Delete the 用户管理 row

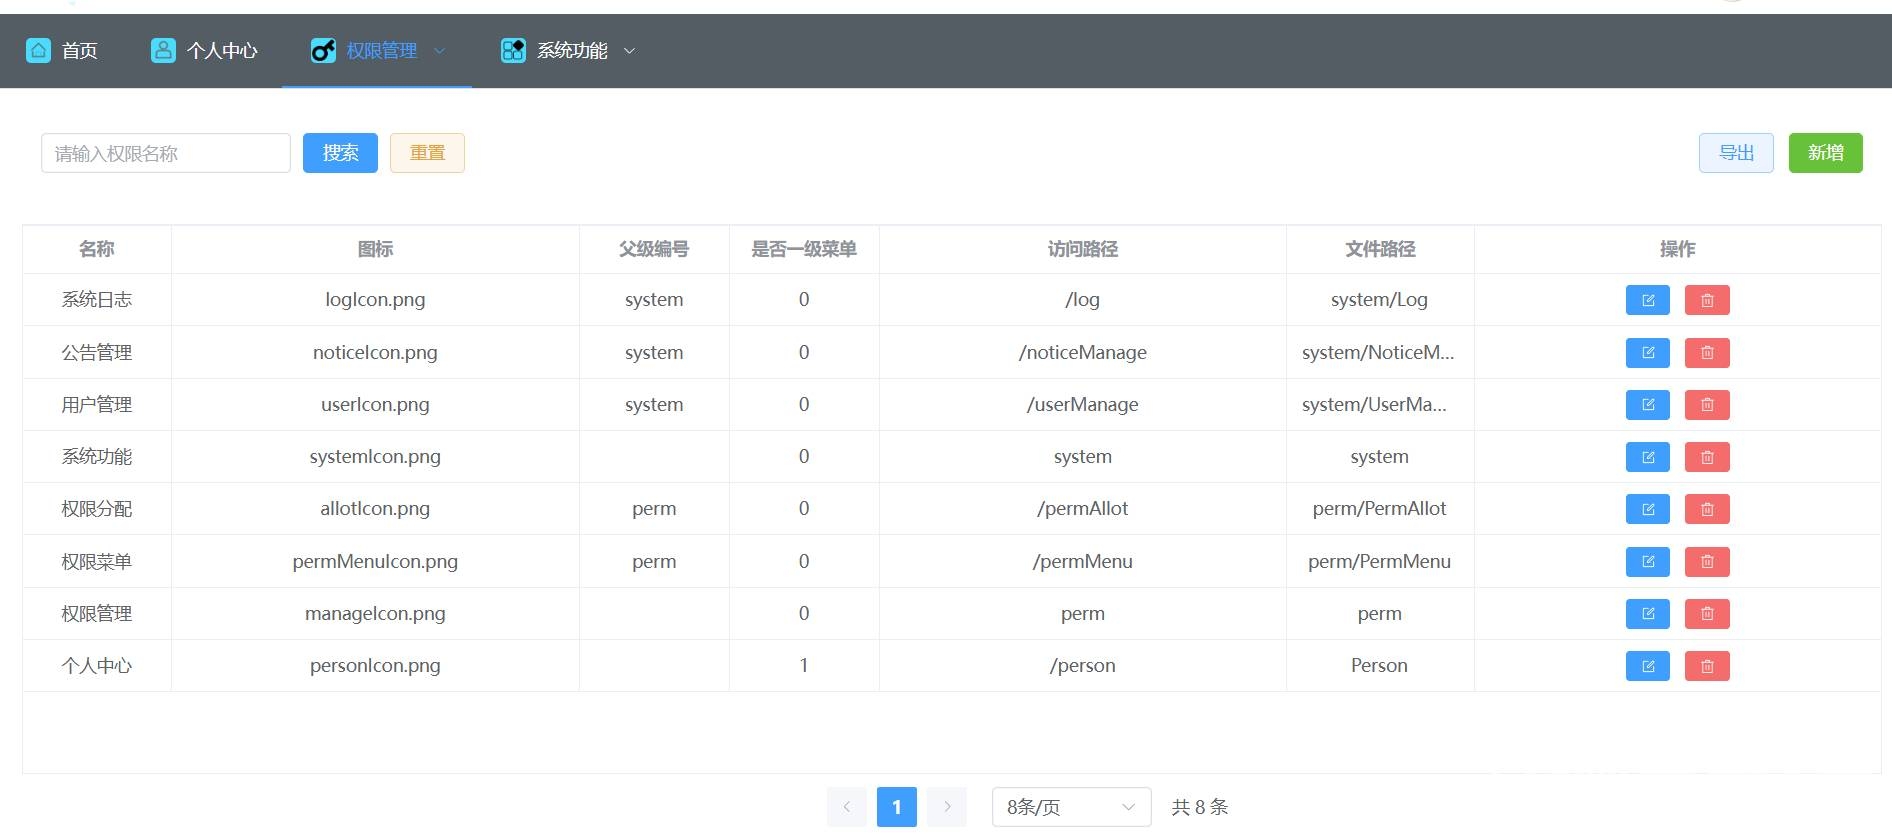click(1707, 405)
